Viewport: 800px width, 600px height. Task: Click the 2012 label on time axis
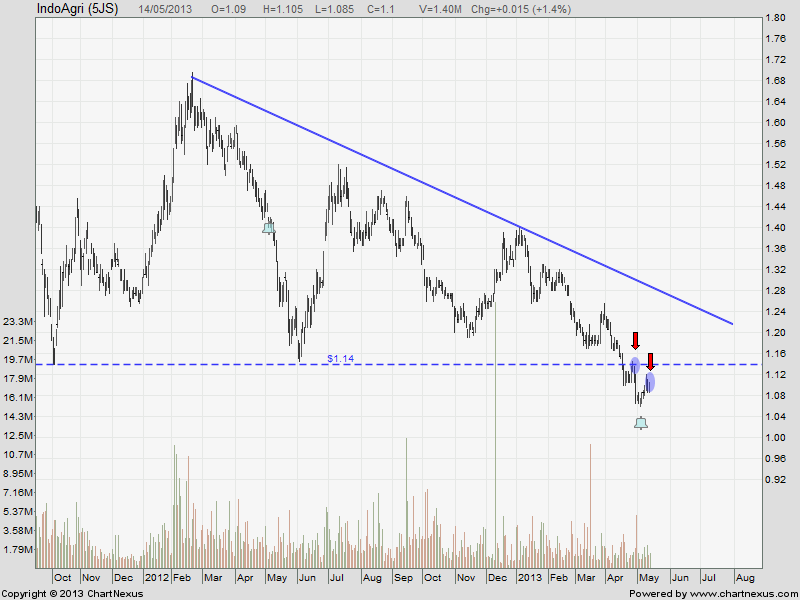[157, 578]
